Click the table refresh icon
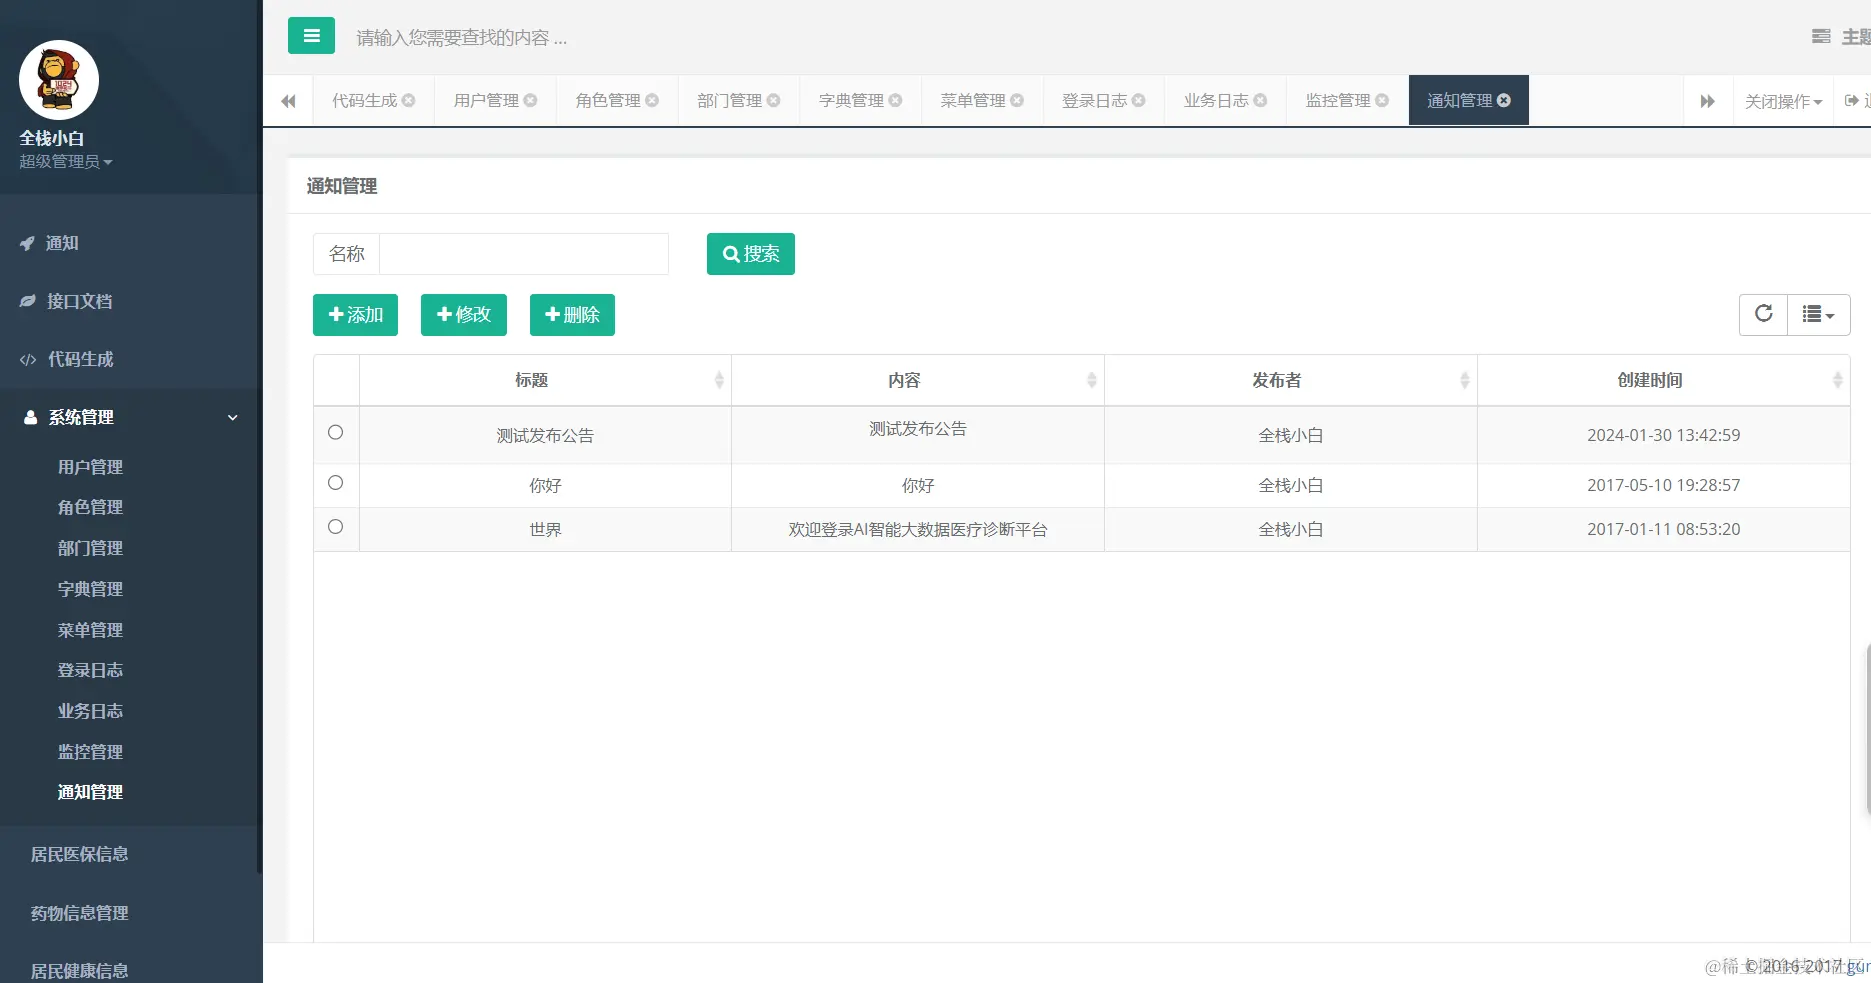Screen dimensions: 1871x983 (x=1763, y=314)
